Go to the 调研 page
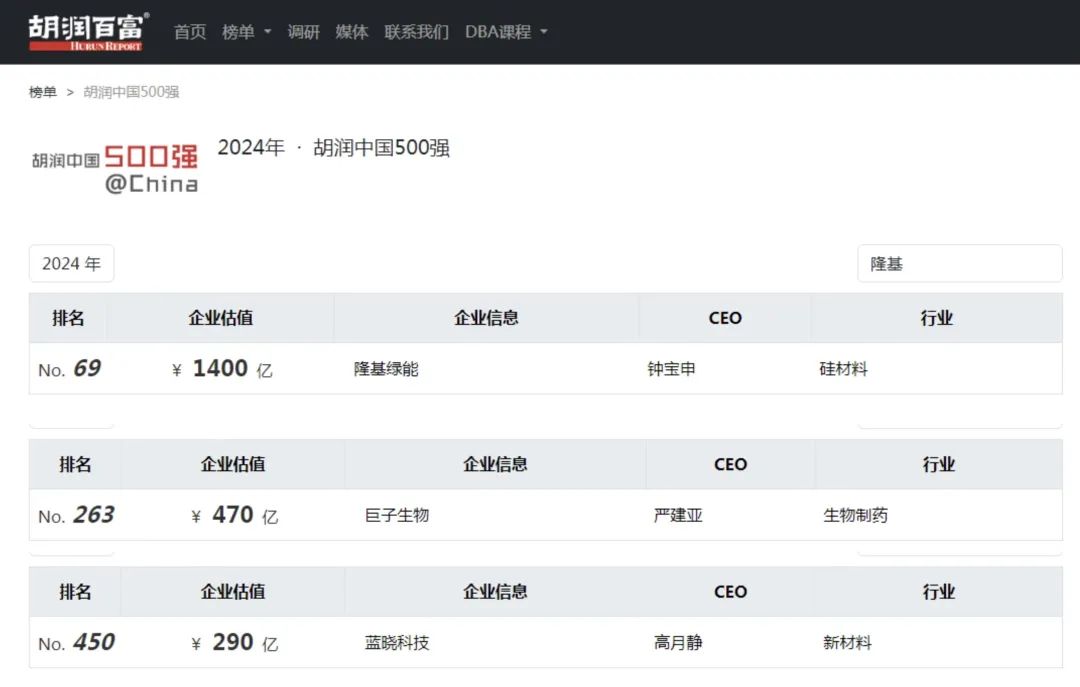 304,32
